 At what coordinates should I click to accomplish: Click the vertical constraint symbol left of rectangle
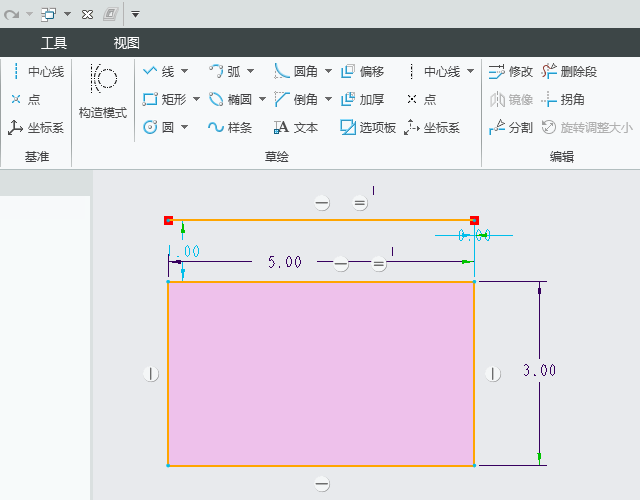click(x=151, y=373)
